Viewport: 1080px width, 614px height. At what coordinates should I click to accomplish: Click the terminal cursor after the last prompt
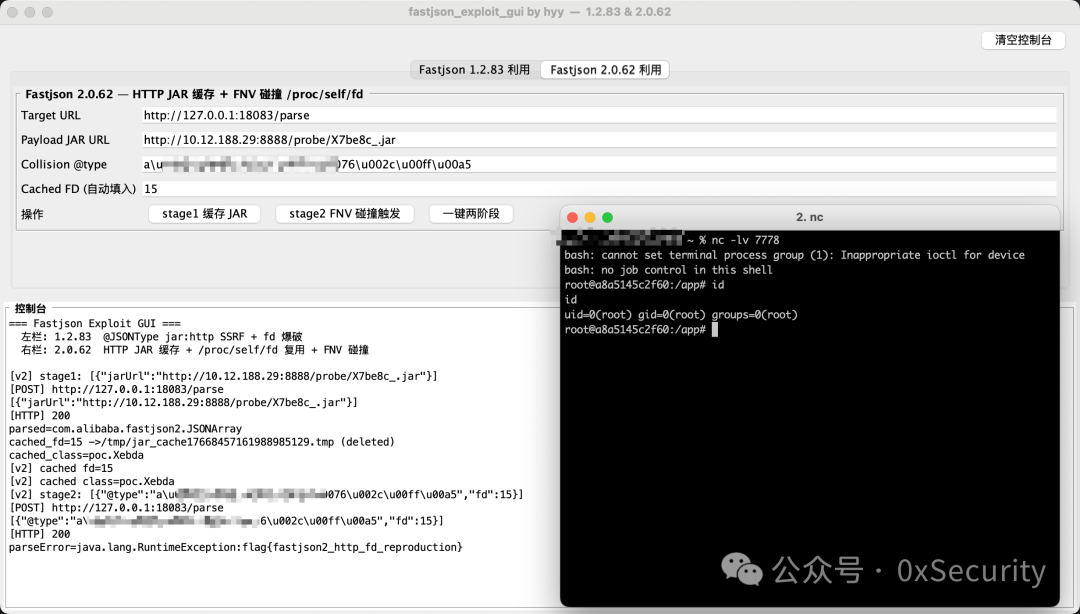click(715, 329)
